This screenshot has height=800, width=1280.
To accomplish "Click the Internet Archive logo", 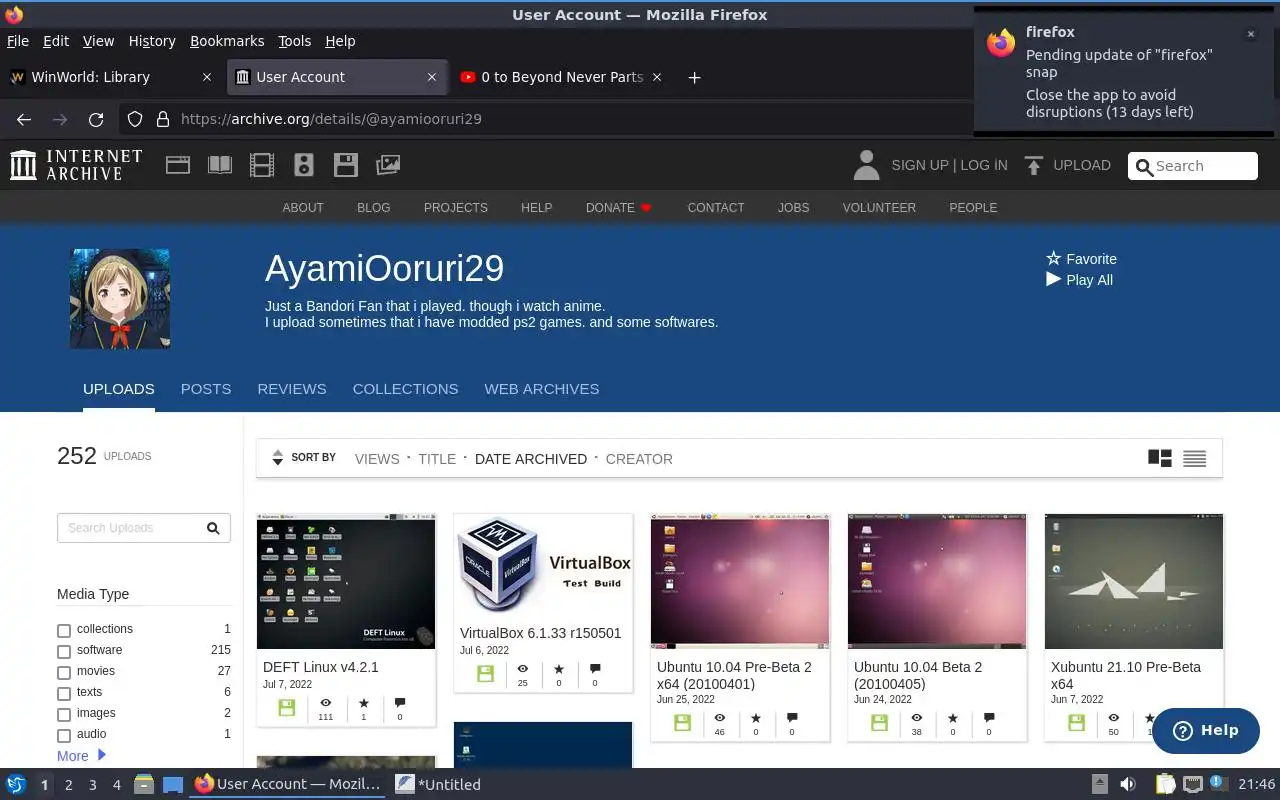I will [76, 165].
